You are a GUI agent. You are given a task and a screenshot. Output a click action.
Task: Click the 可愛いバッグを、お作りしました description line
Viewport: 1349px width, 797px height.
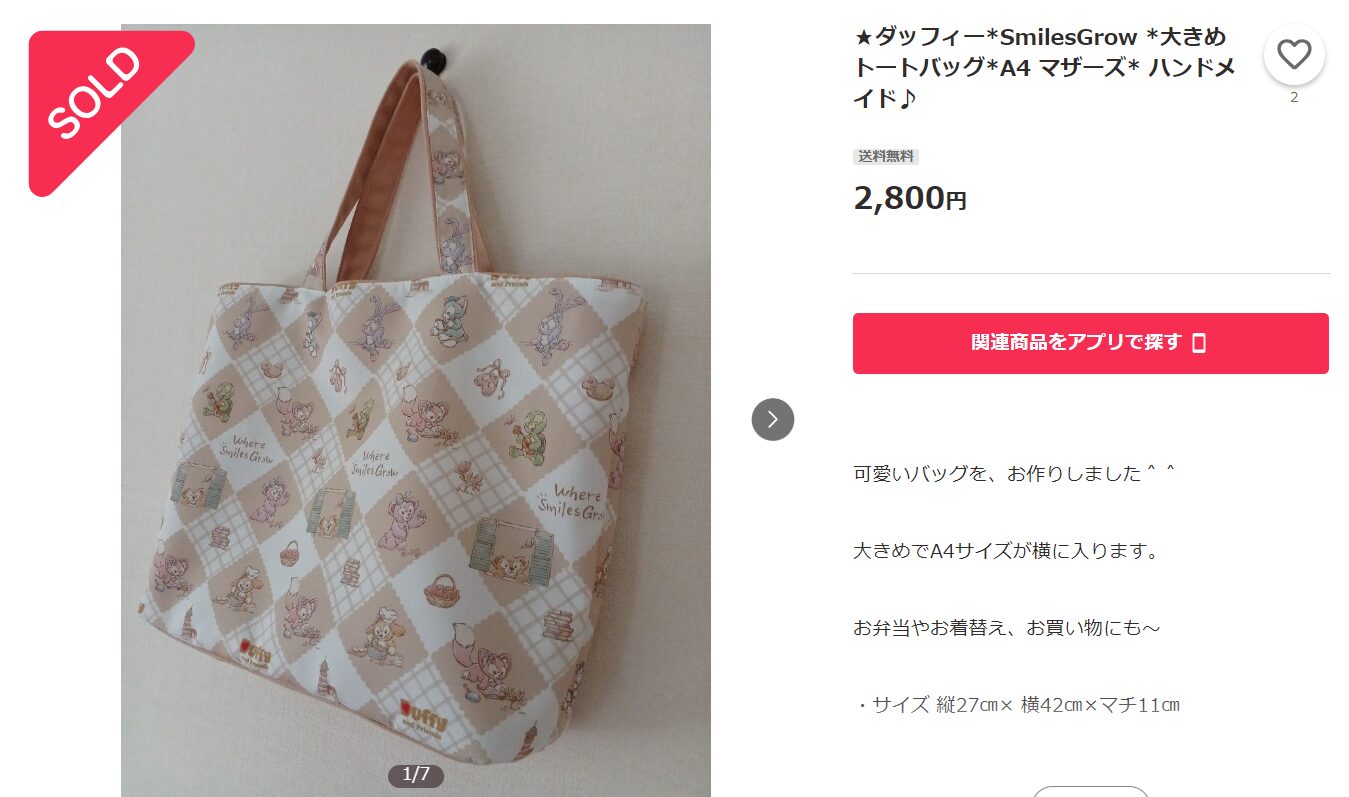tap(1013, 473)
